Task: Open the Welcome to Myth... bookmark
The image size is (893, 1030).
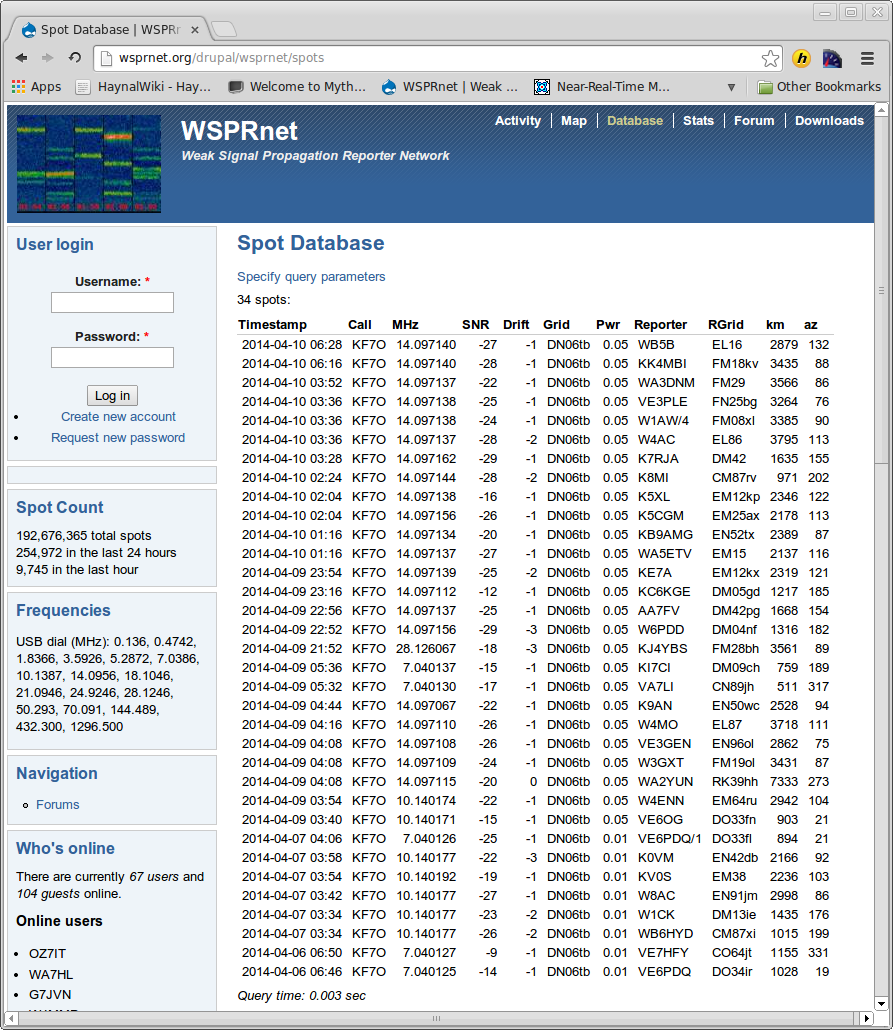Action: pyautogui.click(x=297, y=87)
